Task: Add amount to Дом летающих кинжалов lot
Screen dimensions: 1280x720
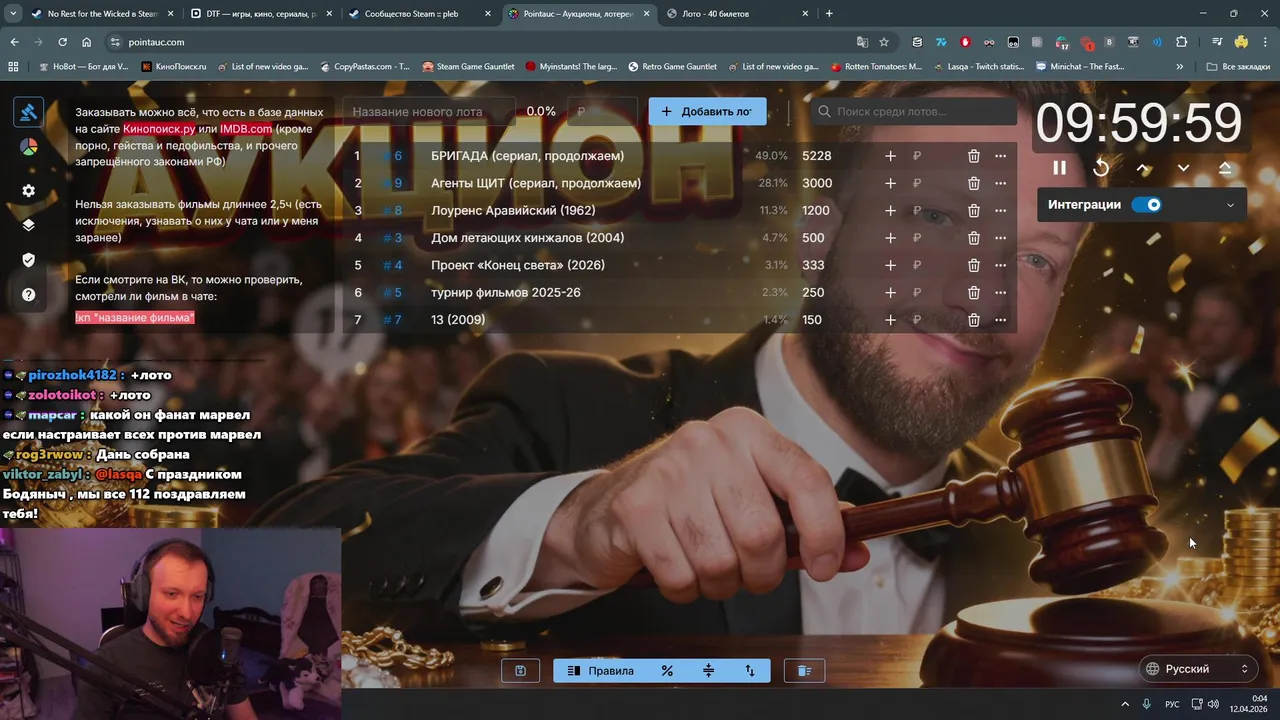Action: click(890, 238)
